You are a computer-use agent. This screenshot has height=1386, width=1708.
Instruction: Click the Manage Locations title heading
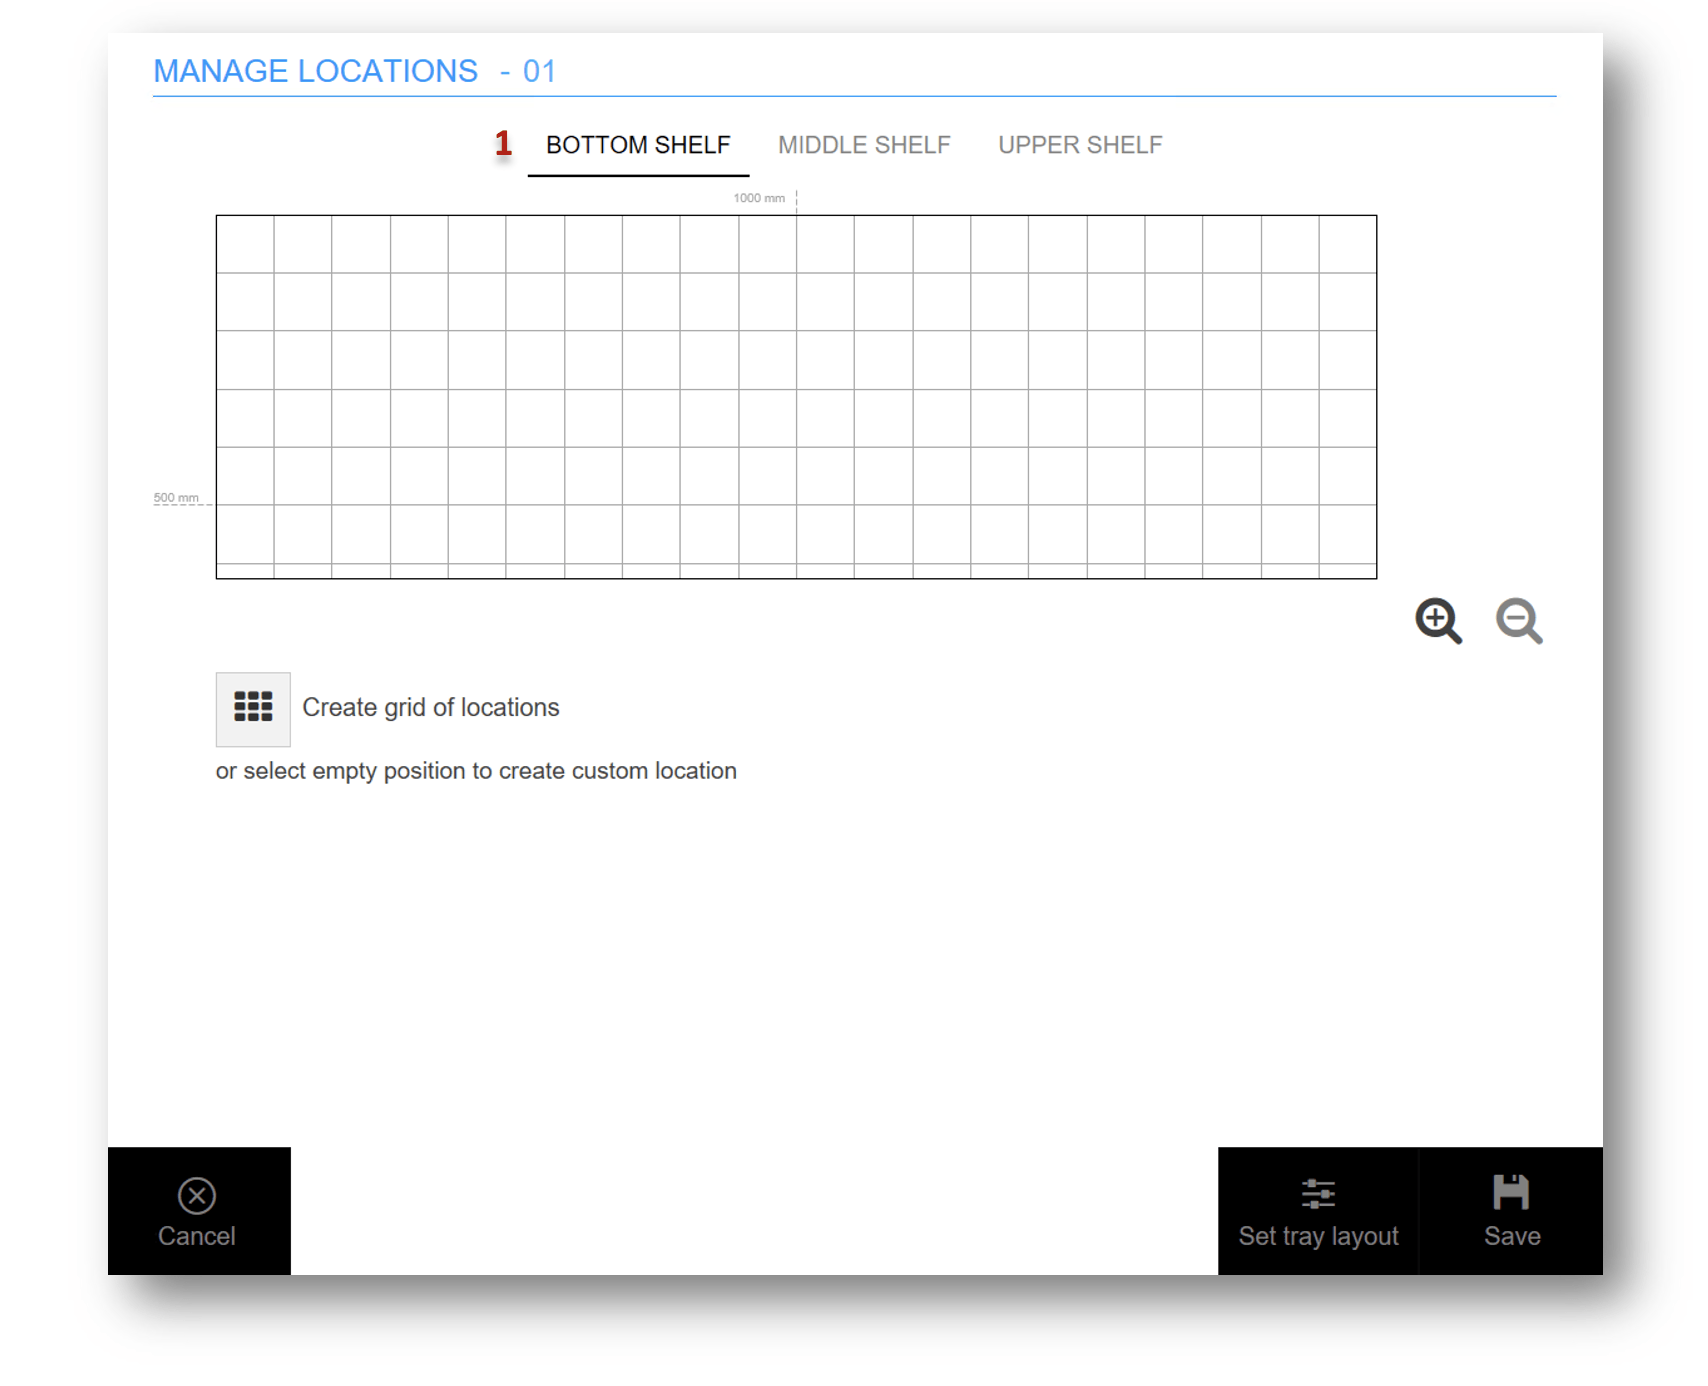[316, 71]
